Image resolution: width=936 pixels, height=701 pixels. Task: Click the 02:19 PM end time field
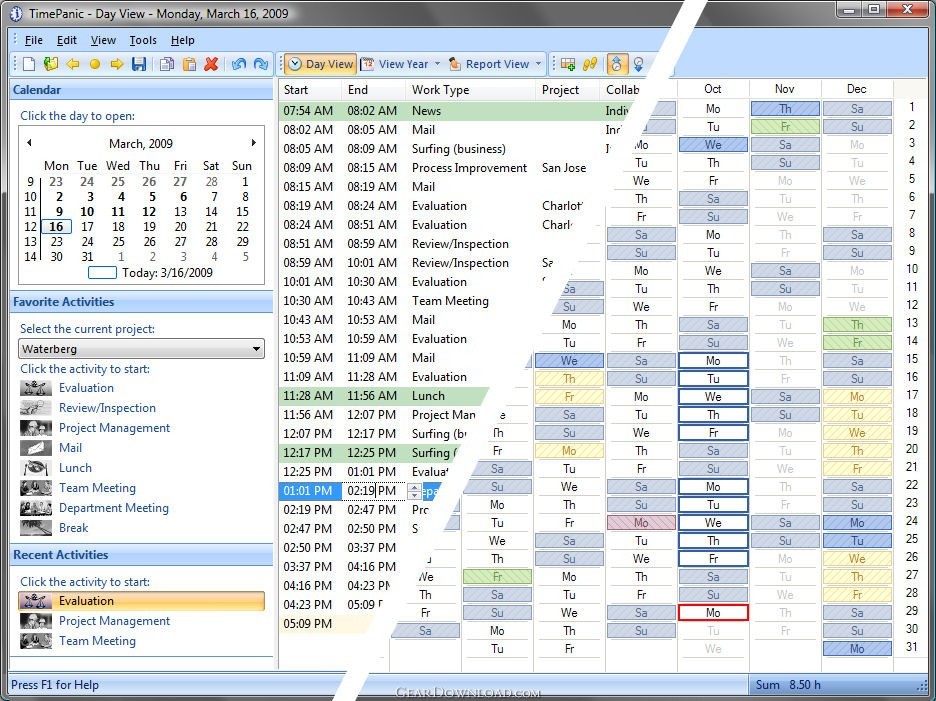(374, 491)
